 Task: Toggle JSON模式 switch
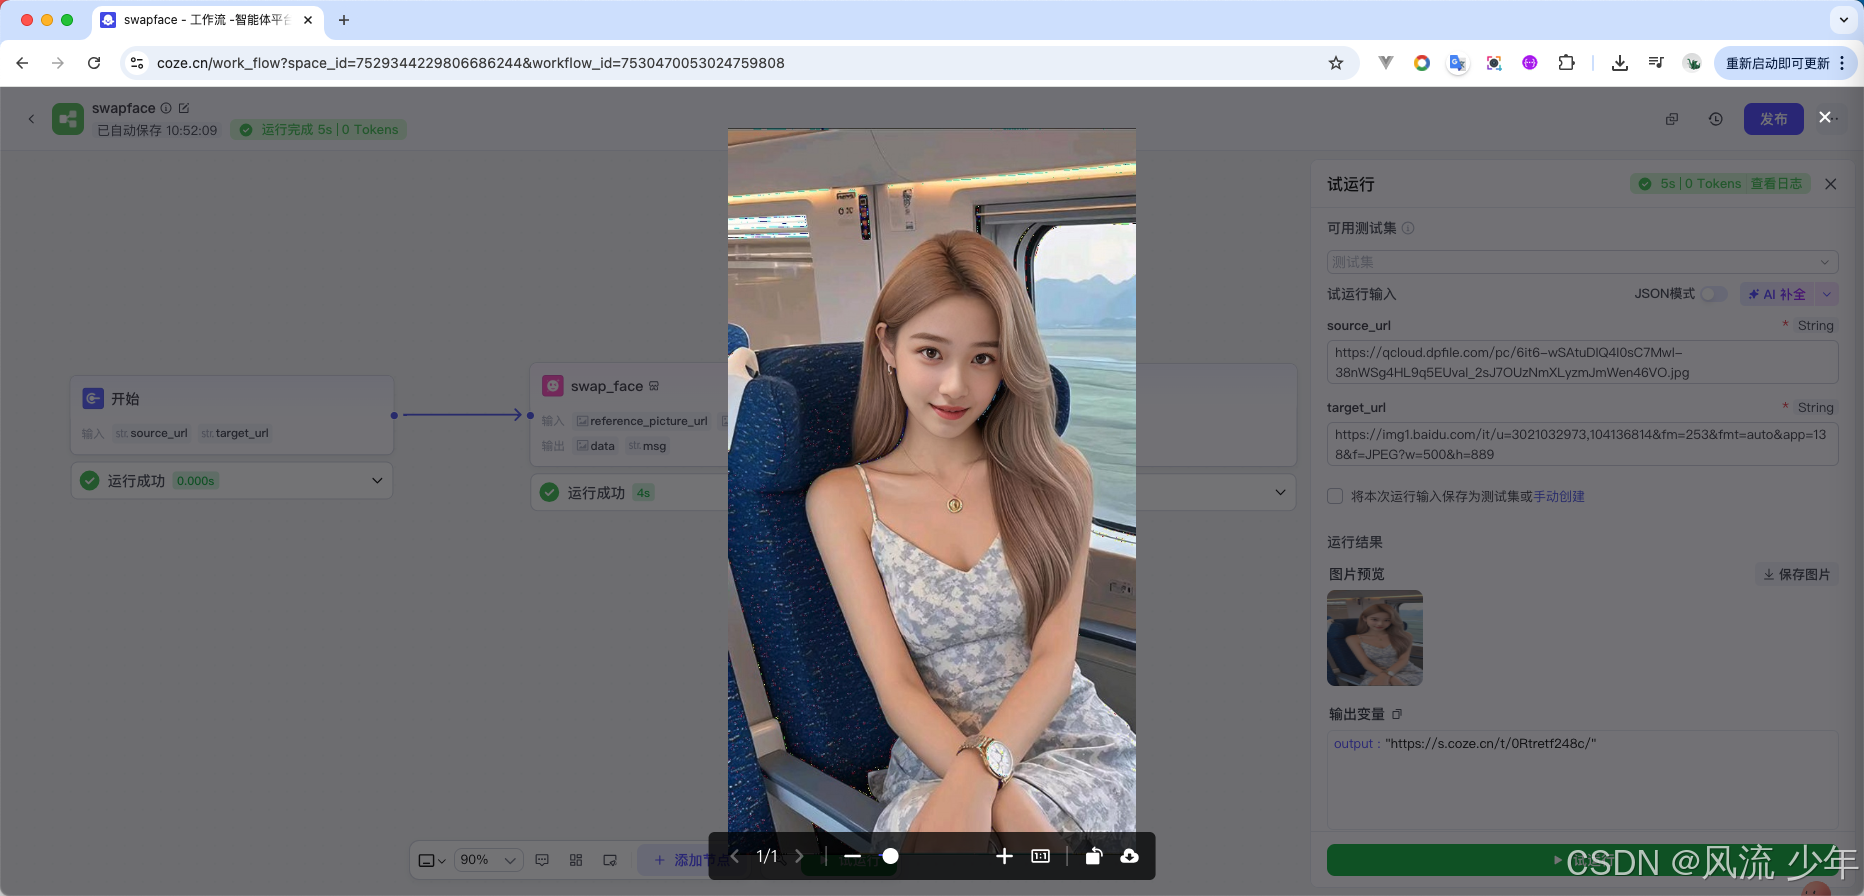(x=1714, y=294)
